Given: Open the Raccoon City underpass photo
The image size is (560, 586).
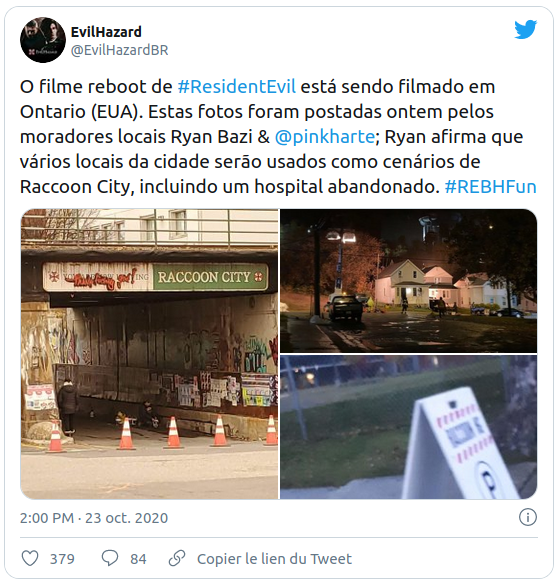Looking at the screenshot, I should tap(150, 354).
